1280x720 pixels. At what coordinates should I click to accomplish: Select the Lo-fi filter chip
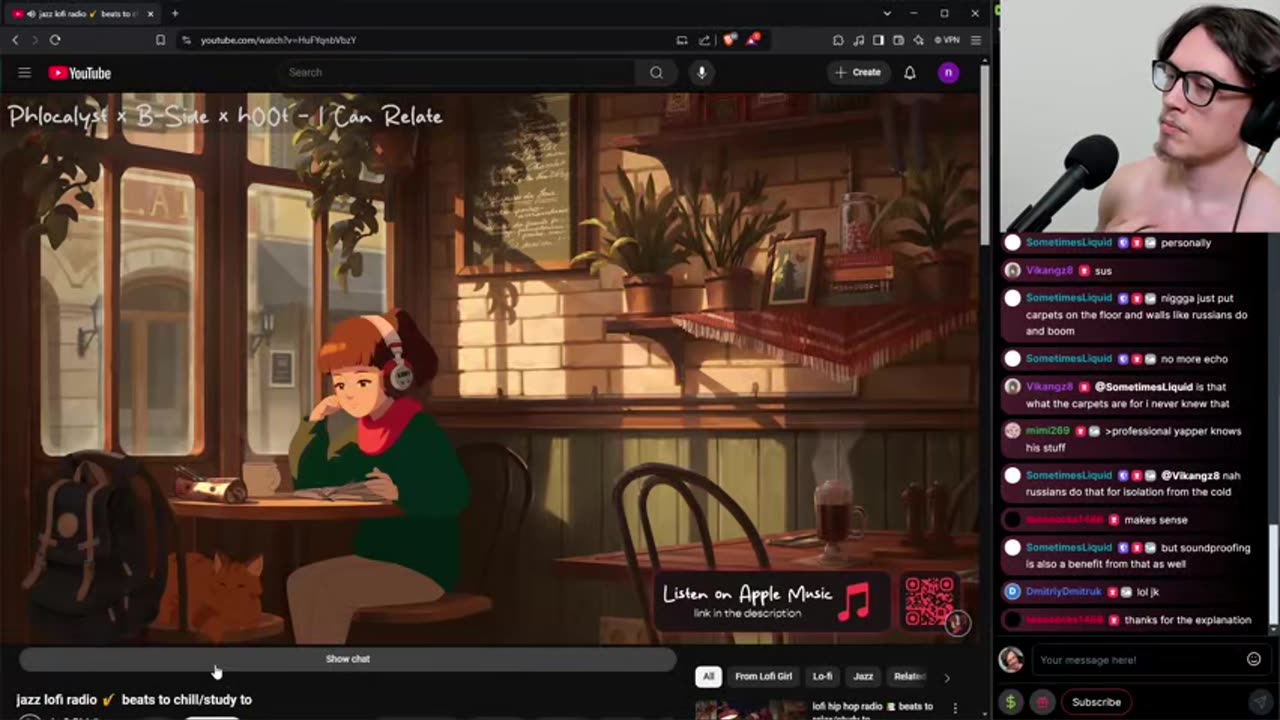pos(822,676)
